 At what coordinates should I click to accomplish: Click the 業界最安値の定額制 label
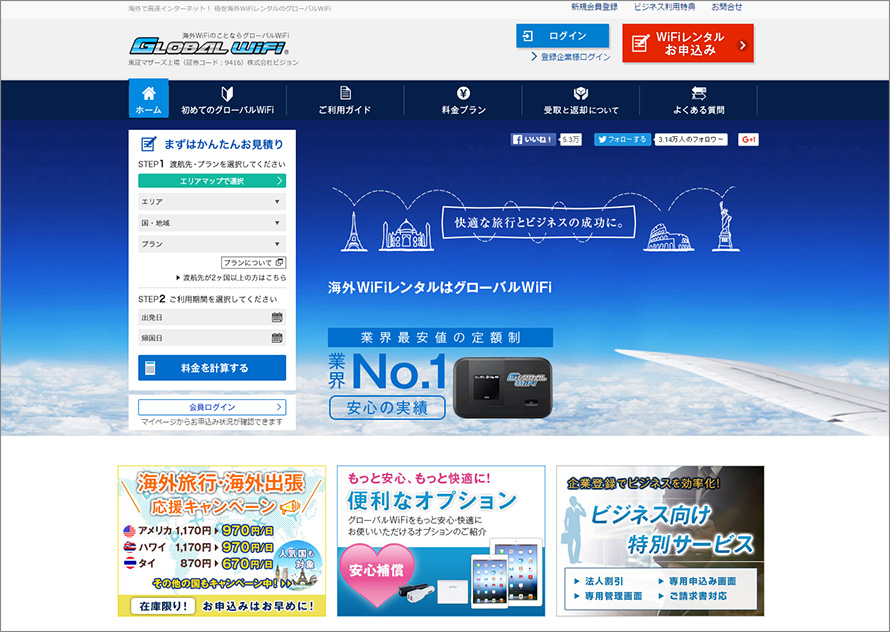(440, 337)
